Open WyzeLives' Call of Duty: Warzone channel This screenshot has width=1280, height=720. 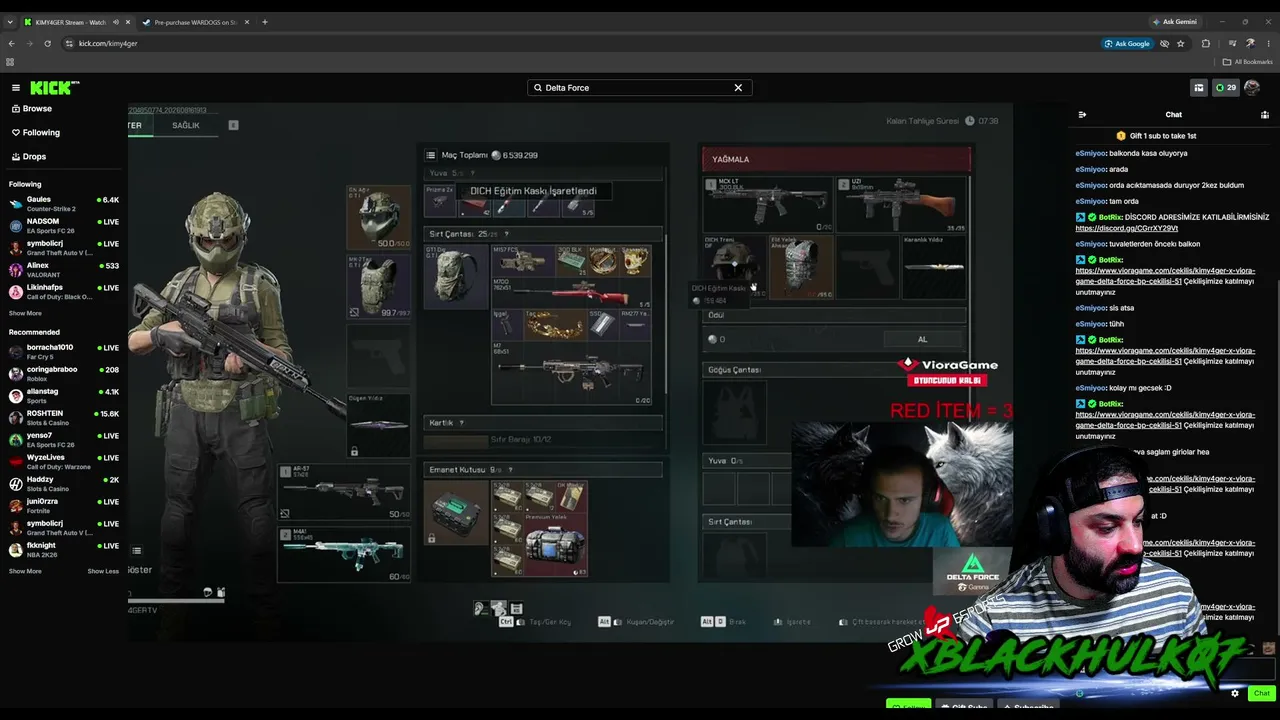(64, 462)
